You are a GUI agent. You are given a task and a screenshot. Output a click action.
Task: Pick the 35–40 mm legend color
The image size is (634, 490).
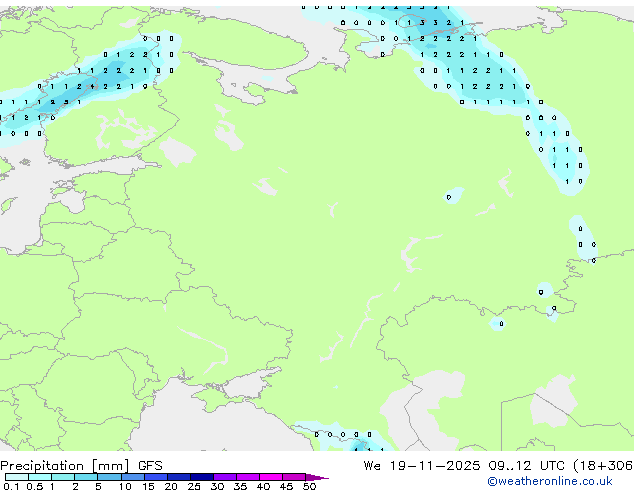(x=248, y=477)
